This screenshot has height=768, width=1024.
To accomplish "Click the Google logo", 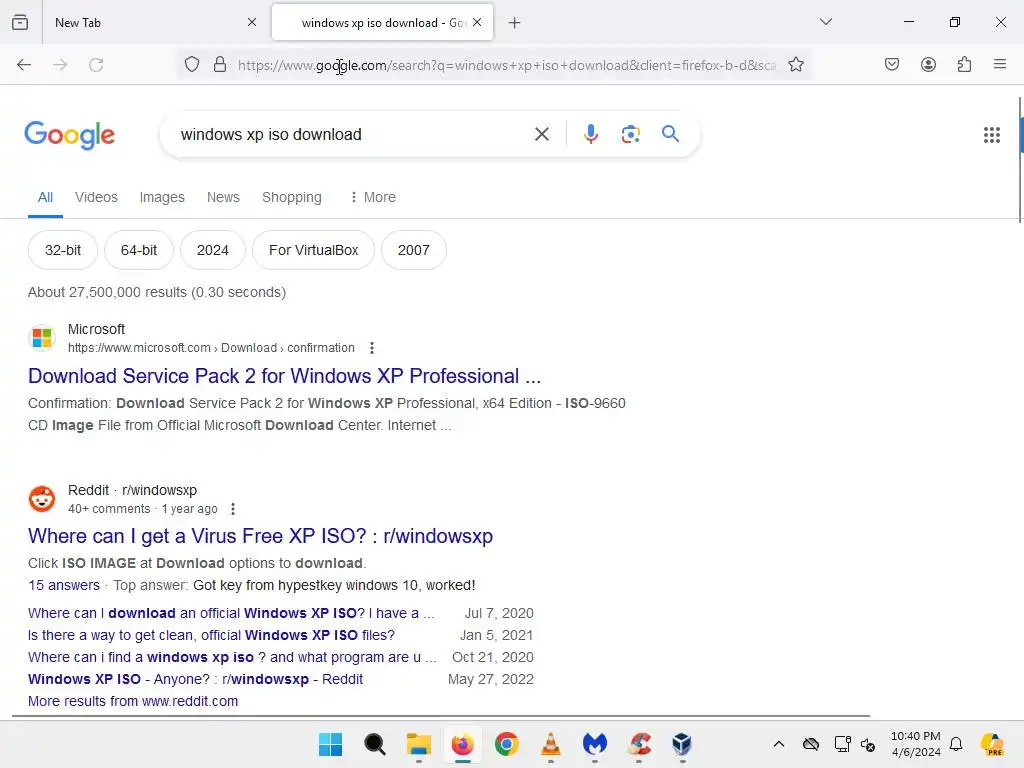I will click(70, 135).
